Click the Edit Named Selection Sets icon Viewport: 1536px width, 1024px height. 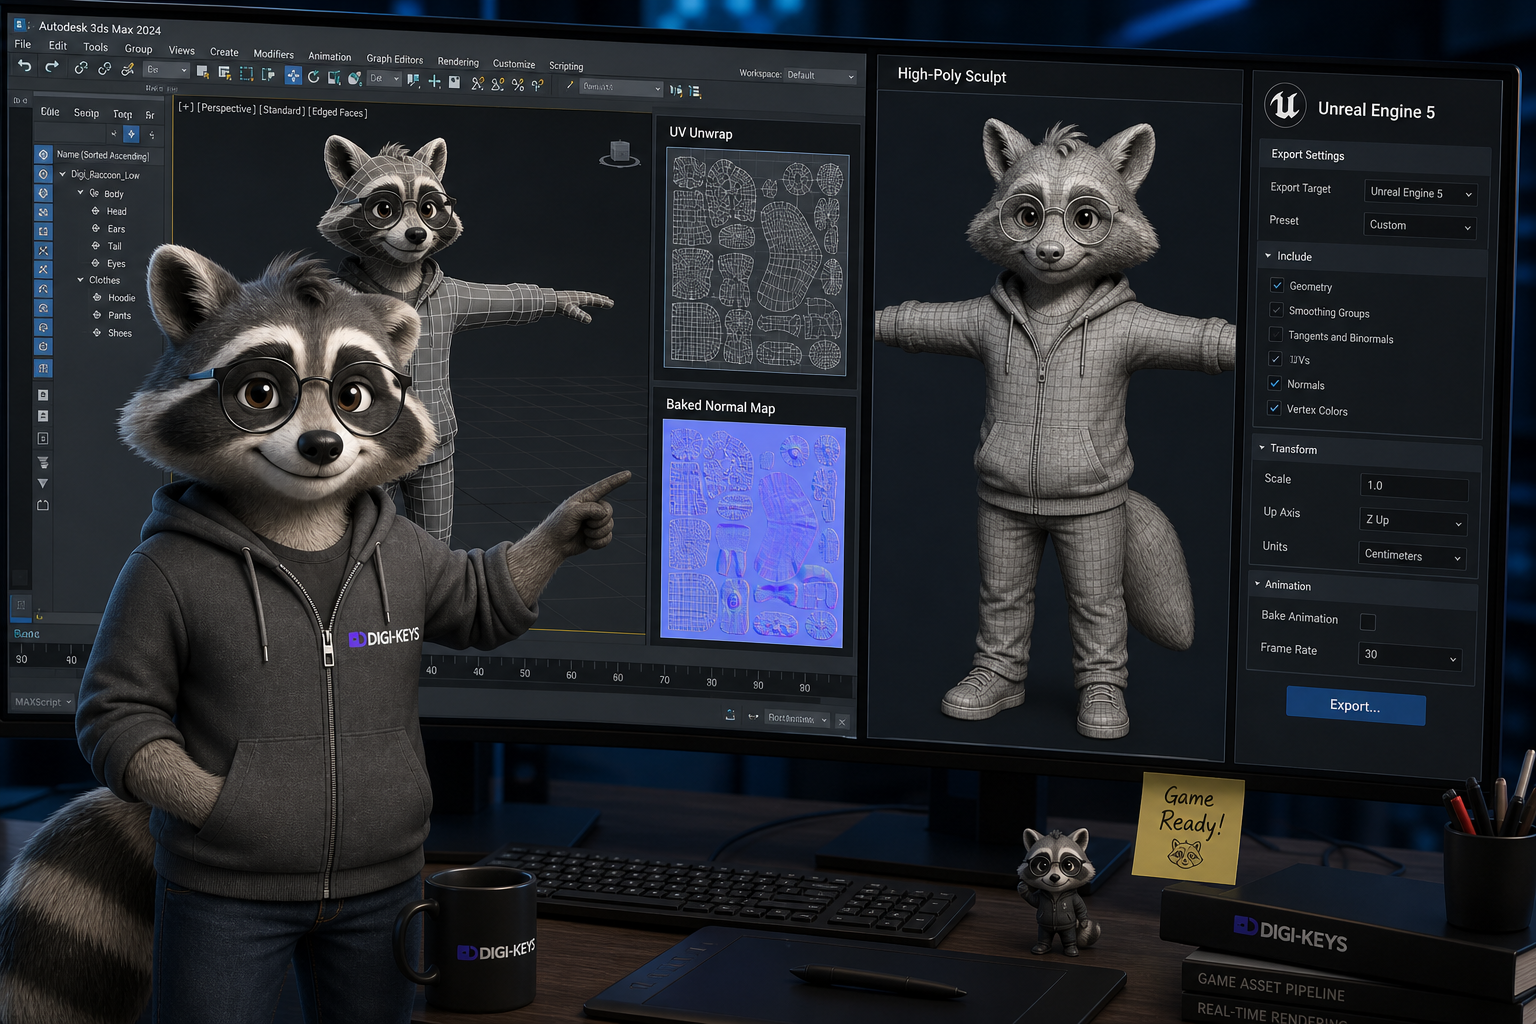tap(569, 85)
